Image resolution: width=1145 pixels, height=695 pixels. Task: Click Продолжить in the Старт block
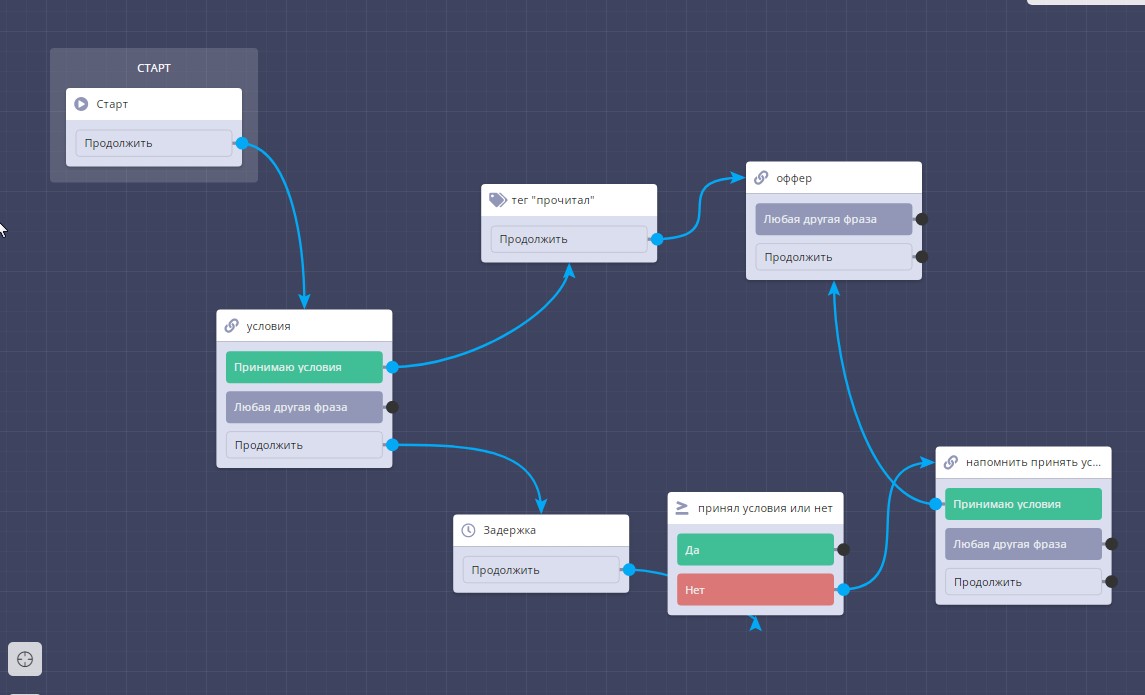153,143
